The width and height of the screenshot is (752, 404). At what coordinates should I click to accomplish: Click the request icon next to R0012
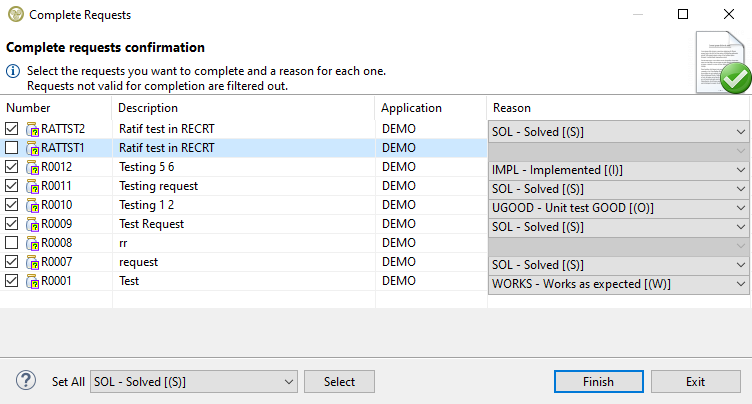click(x=32, y=167)
